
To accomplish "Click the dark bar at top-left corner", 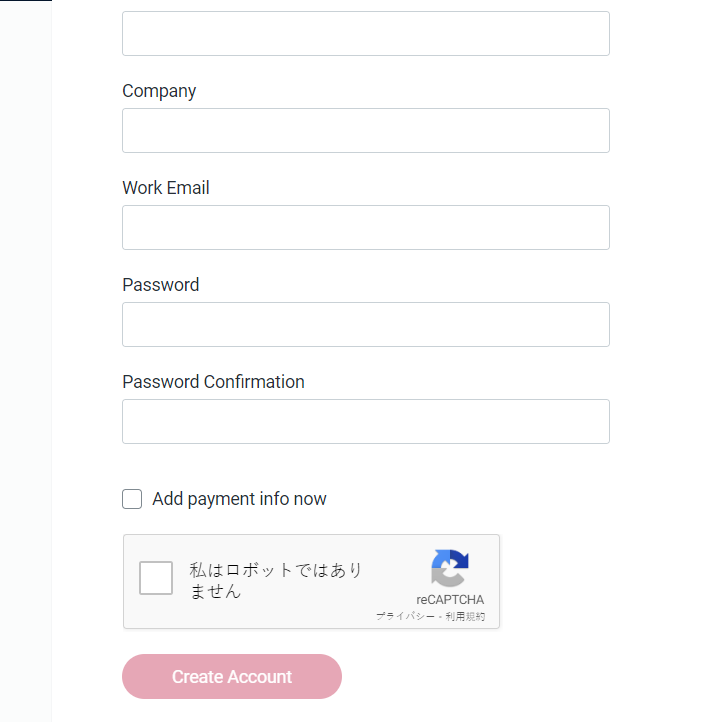I will tap(25, 1).
